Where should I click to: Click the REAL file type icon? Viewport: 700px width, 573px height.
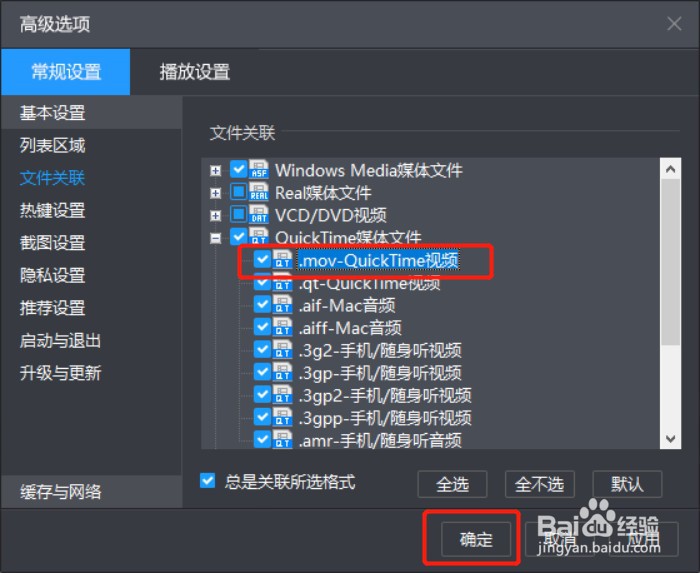(x=259, y=192)
